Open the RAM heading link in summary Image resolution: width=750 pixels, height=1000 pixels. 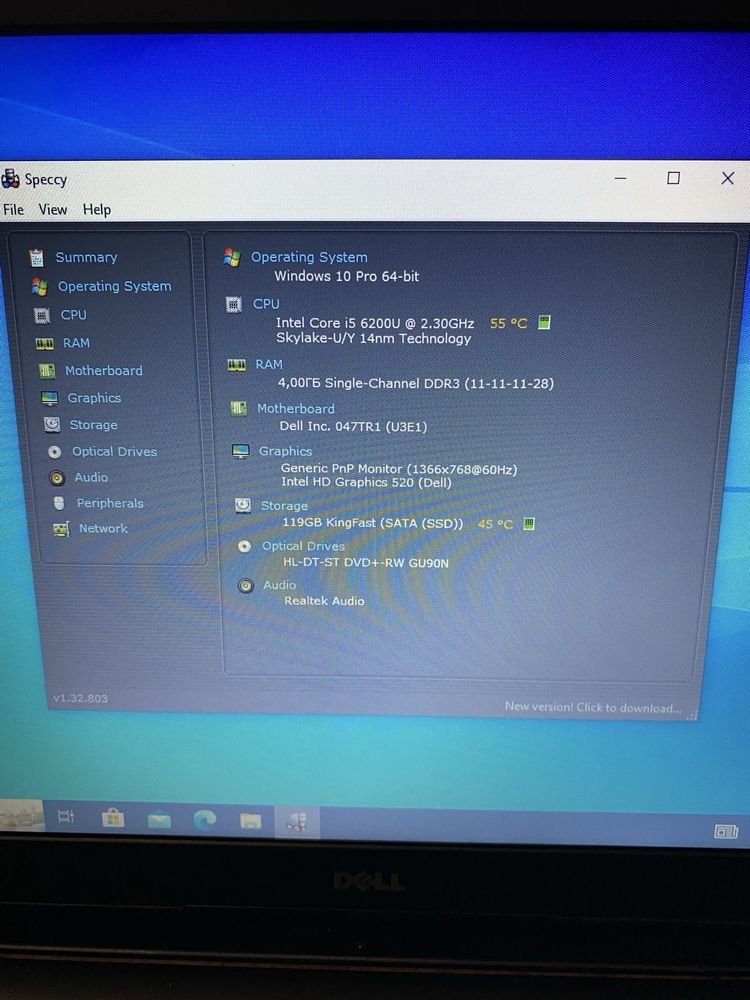[268, 364]
